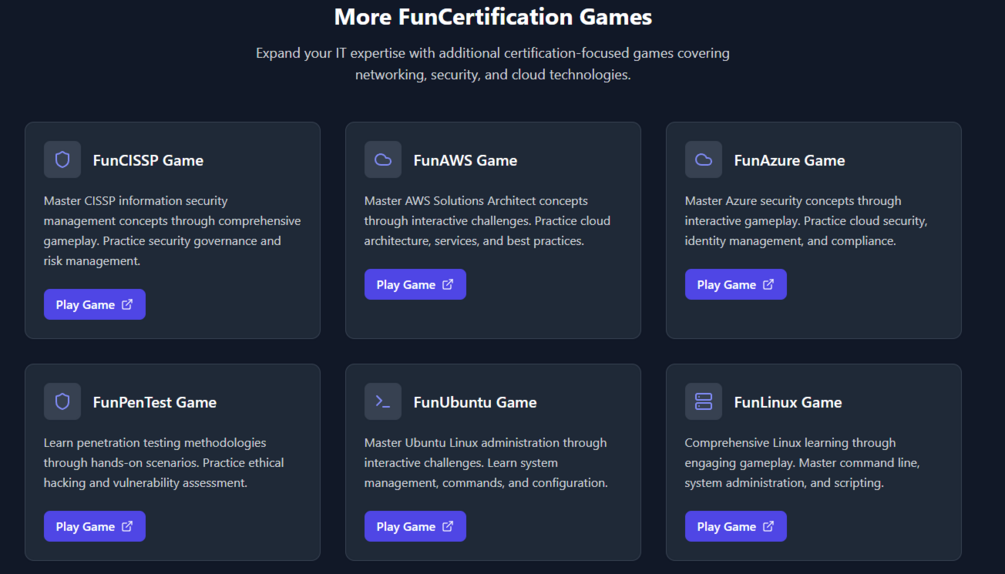
Task: Click the shield icon beside FunCISSP Game
Action: [62, 160]
